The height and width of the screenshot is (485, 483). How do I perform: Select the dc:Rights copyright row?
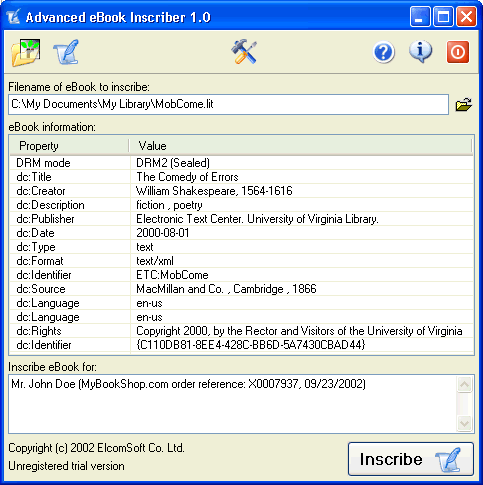point(241,331)
